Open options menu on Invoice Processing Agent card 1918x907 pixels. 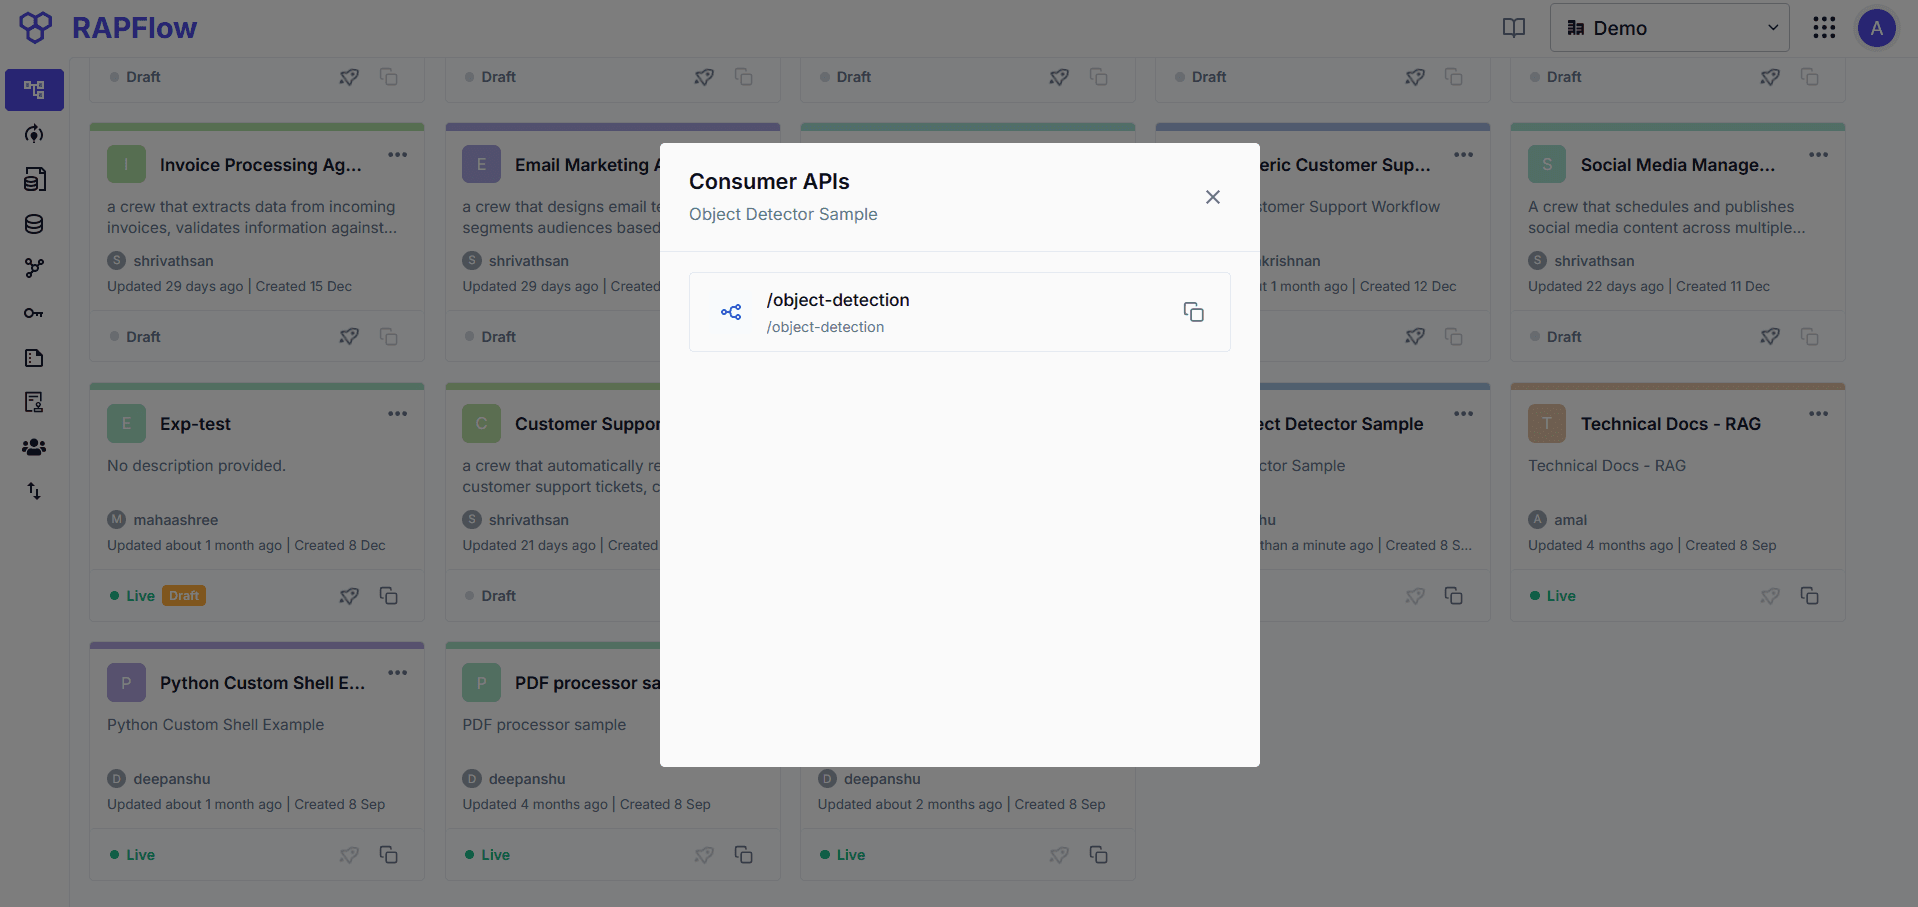coord(397,155)
